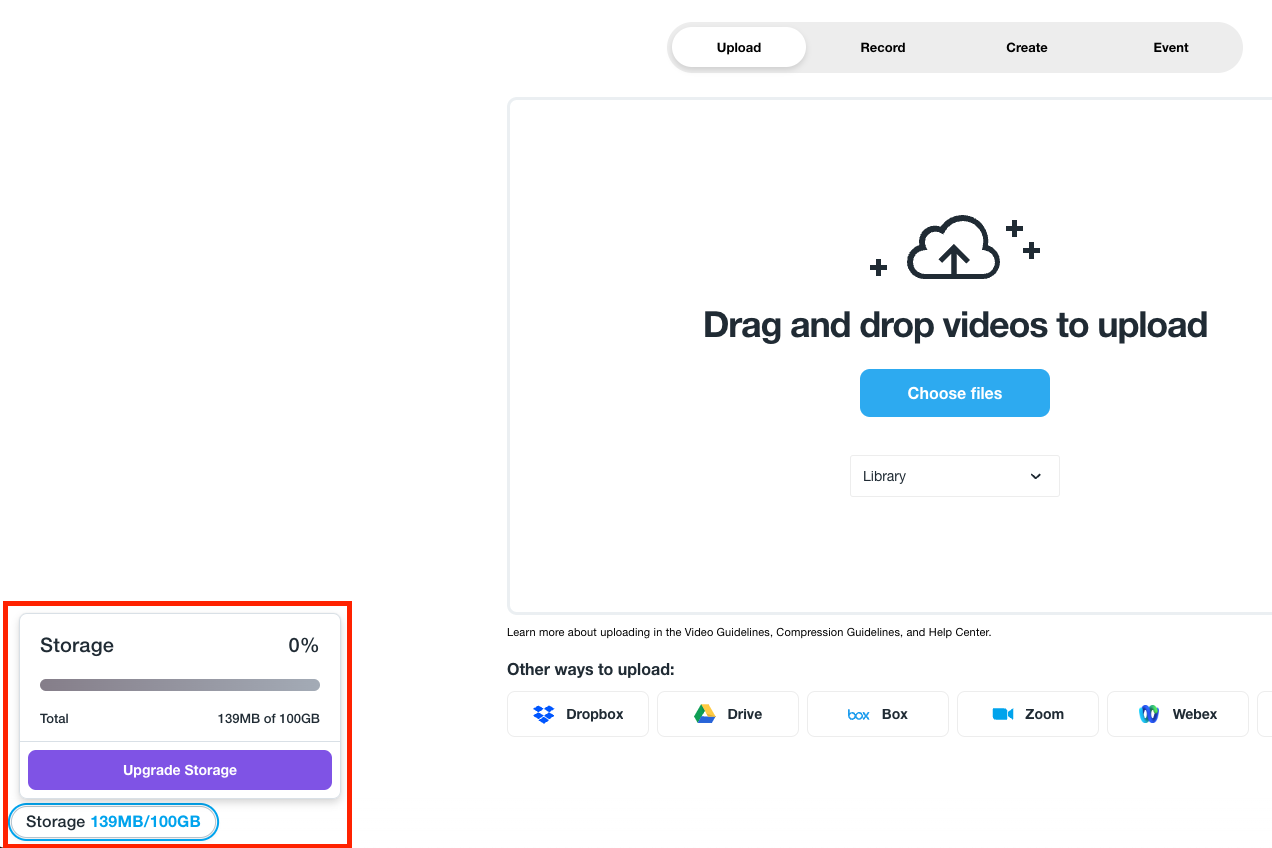
Task: Open the Compression Guidelines link
Action: [838, 632]
